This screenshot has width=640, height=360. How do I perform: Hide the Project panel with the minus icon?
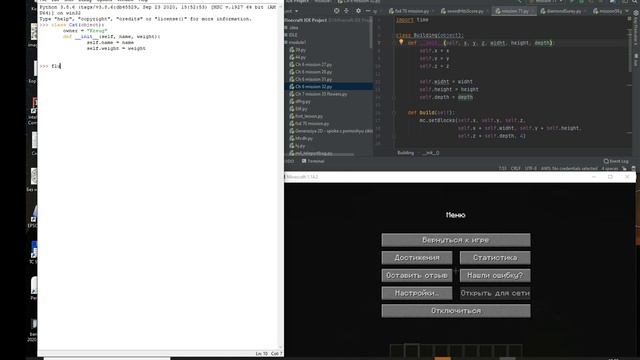pyautogui.click(x=368, y=11)
